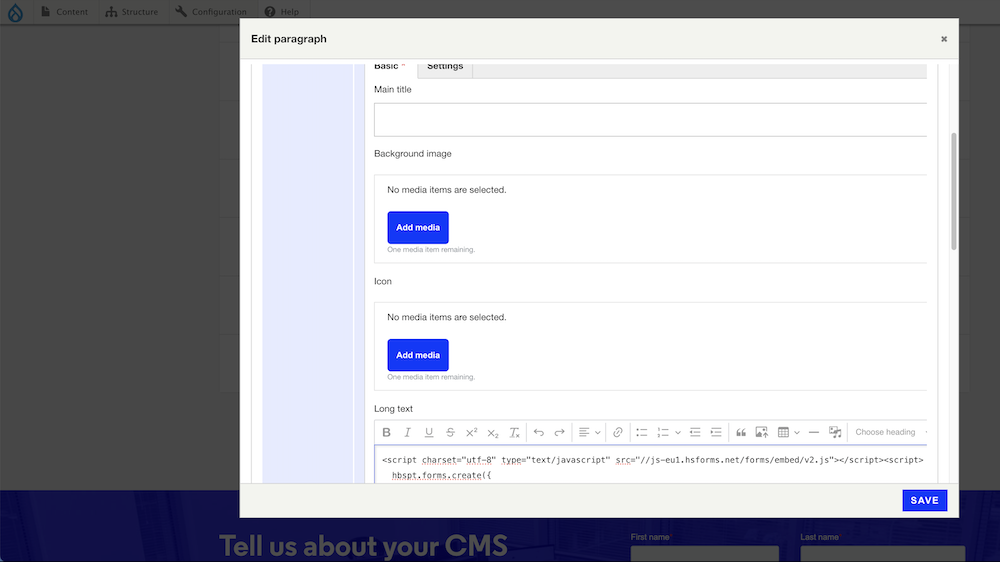Screen dimensions: 1000x562
Task: Click the First name field behind dialog
Action: (x=704, y=553)
